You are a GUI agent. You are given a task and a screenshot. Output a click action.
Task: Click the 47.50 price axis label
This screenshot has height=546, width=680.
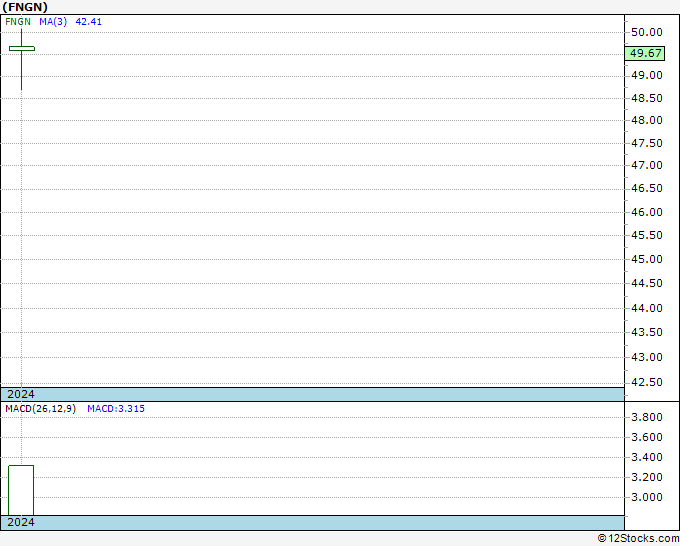click(647, 143)
